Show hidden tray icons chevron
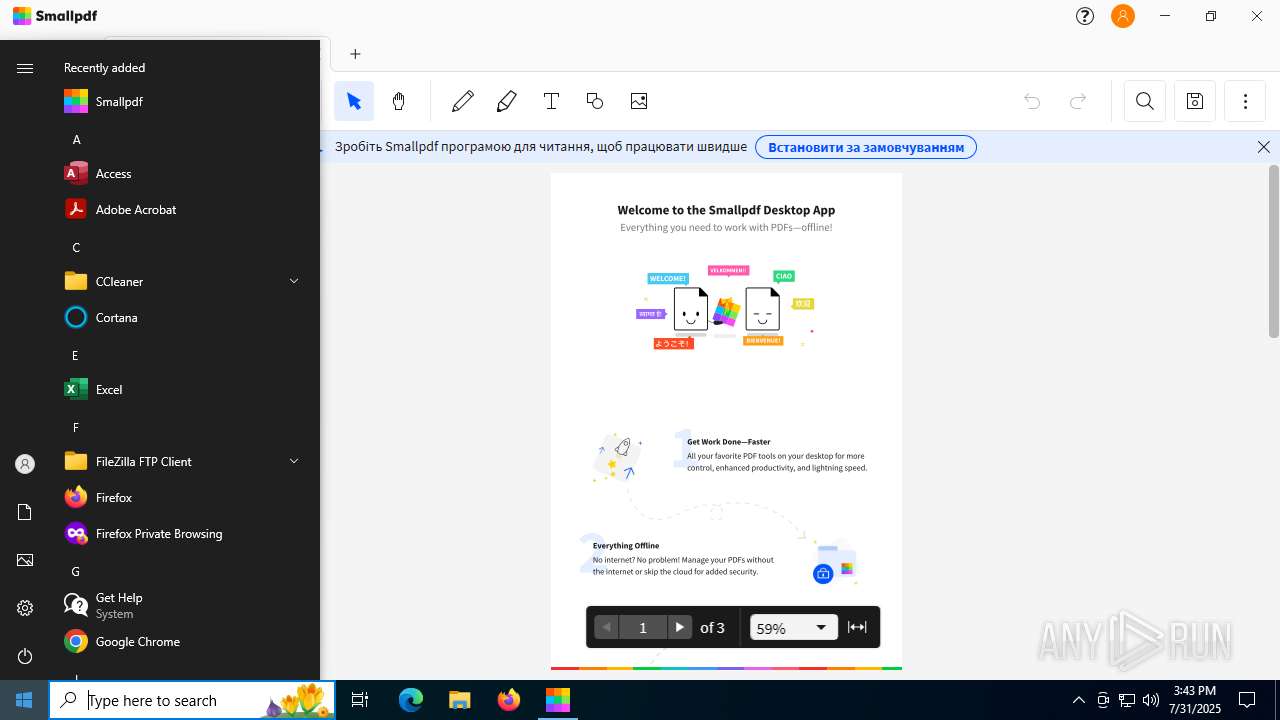1280x720 pixels. click(1078, 700)
